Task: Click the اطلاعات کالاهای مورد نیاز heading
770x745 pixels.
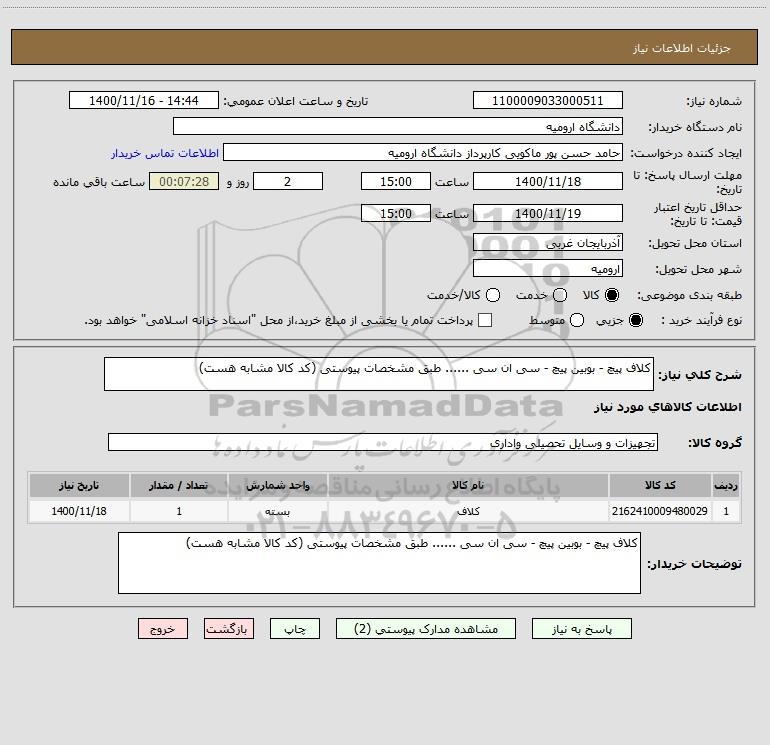Action: 667,407
